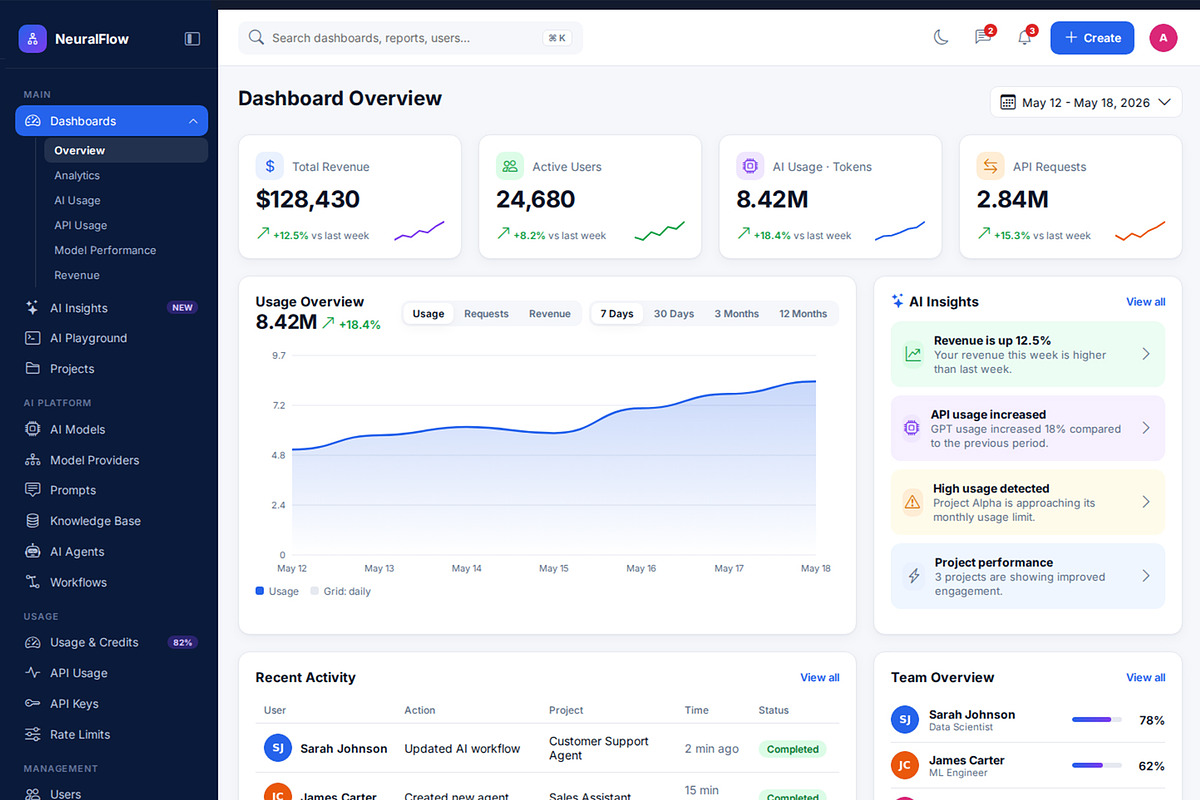Switch chart to the Requests tab

point(486,314)
